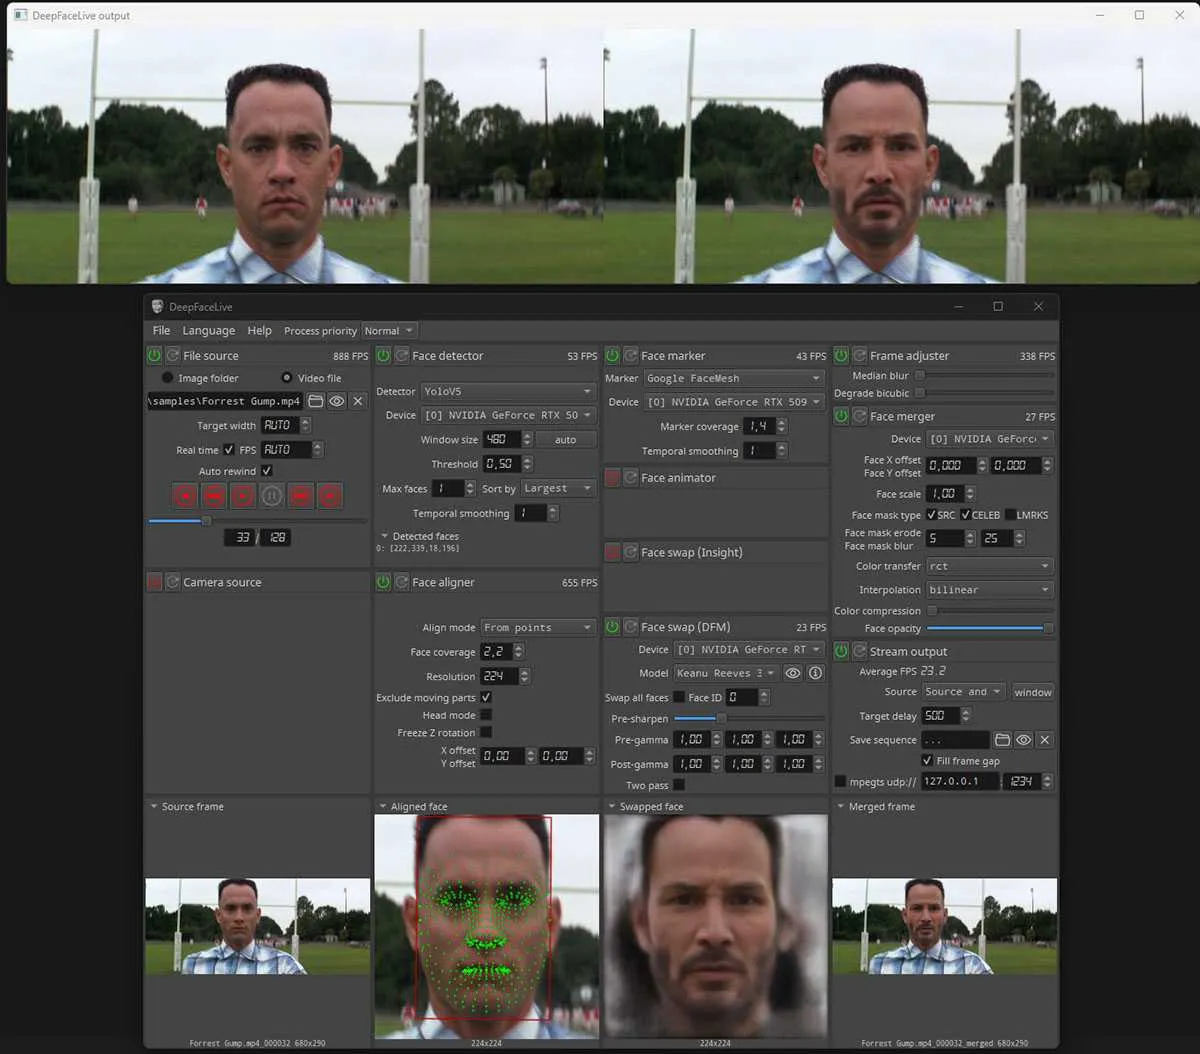Enable the Two pass checkbox
This screenshot has height=1054, width=1200.
[679, 785]
